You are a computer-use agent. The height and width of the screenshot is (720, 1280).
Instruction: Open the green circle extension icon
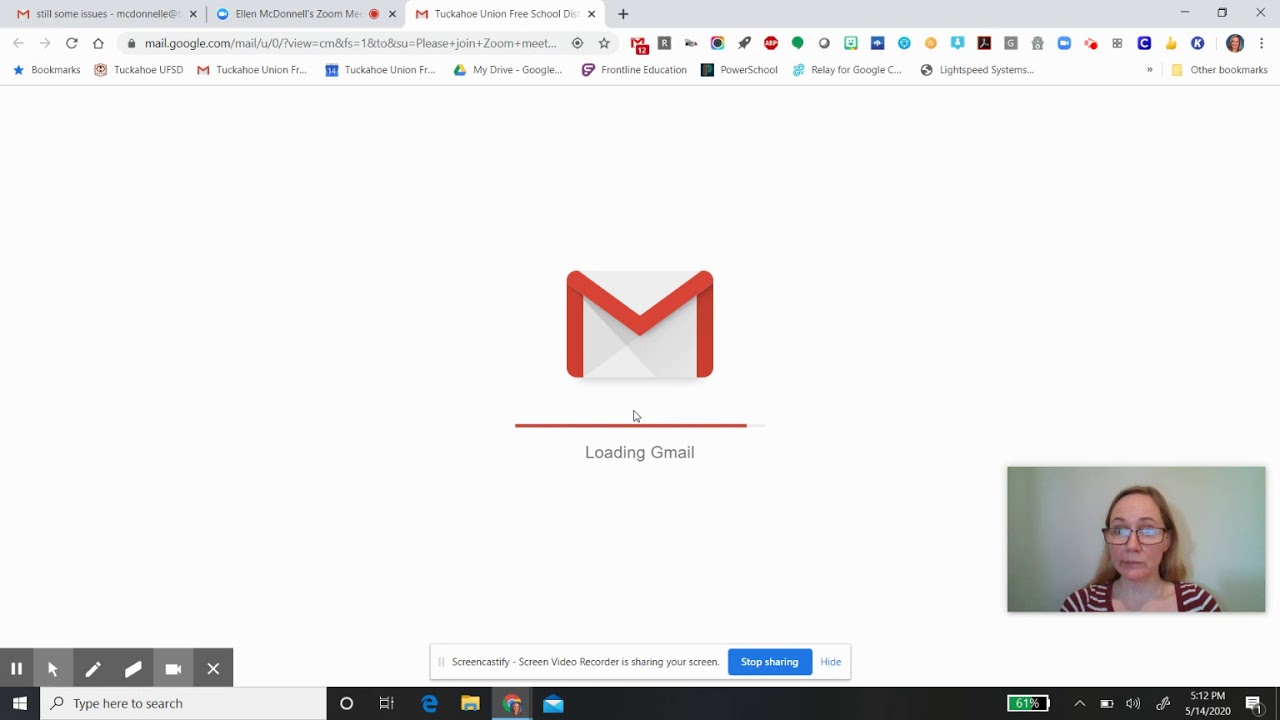[797, 43]
